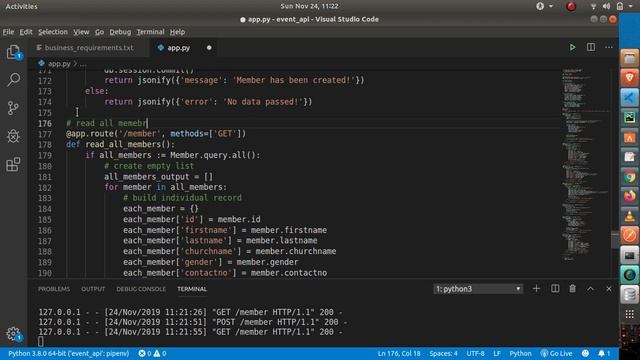Kill terminal with trash icon
Image resolution: width=640 pixels, height=360 pixels.
(572, 289)
